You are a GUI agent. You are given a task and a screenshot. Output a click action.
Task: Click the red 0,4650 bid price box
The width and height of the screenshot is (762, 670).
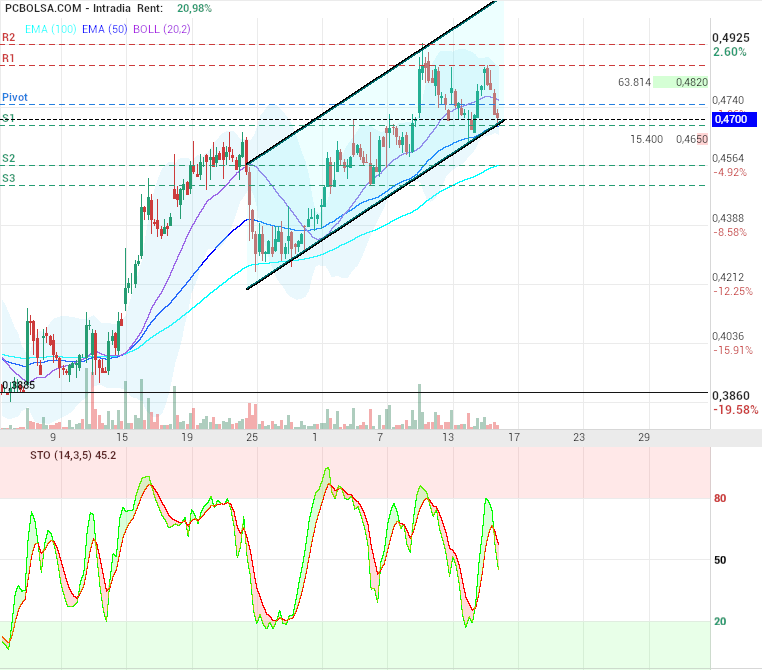[692, 139]
